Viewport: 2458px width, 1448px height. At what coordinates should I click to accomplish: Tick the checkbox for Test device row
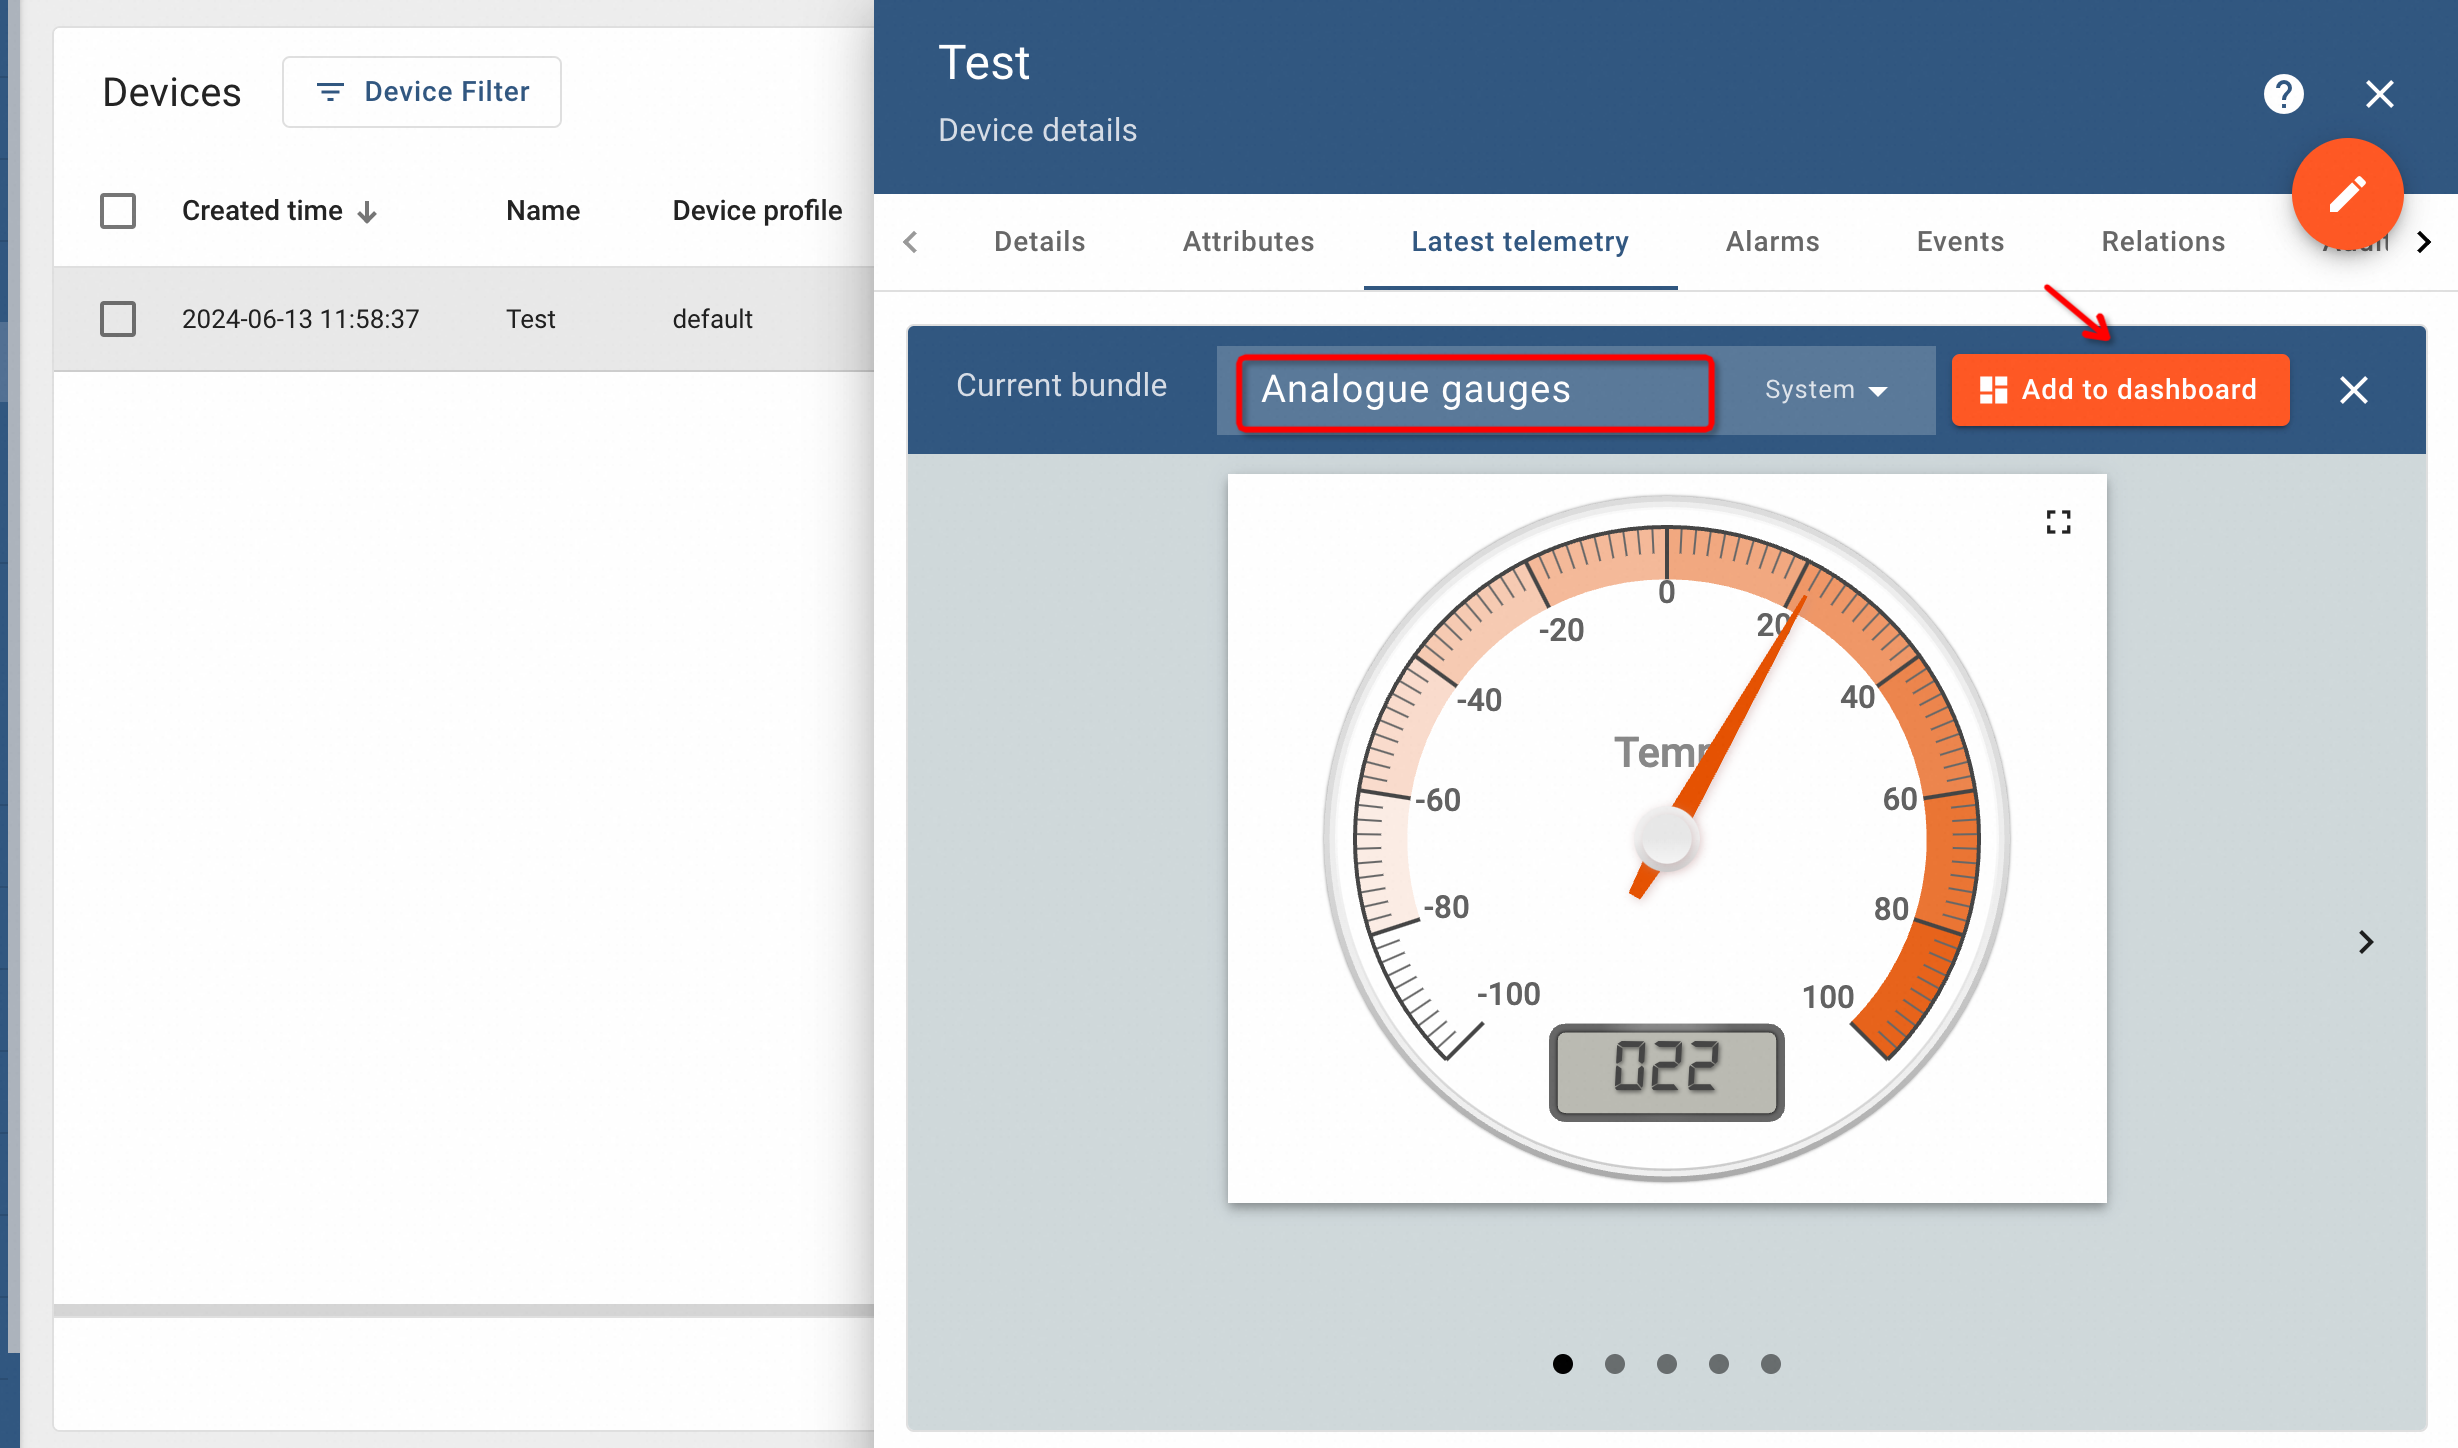tap(118, 319)
